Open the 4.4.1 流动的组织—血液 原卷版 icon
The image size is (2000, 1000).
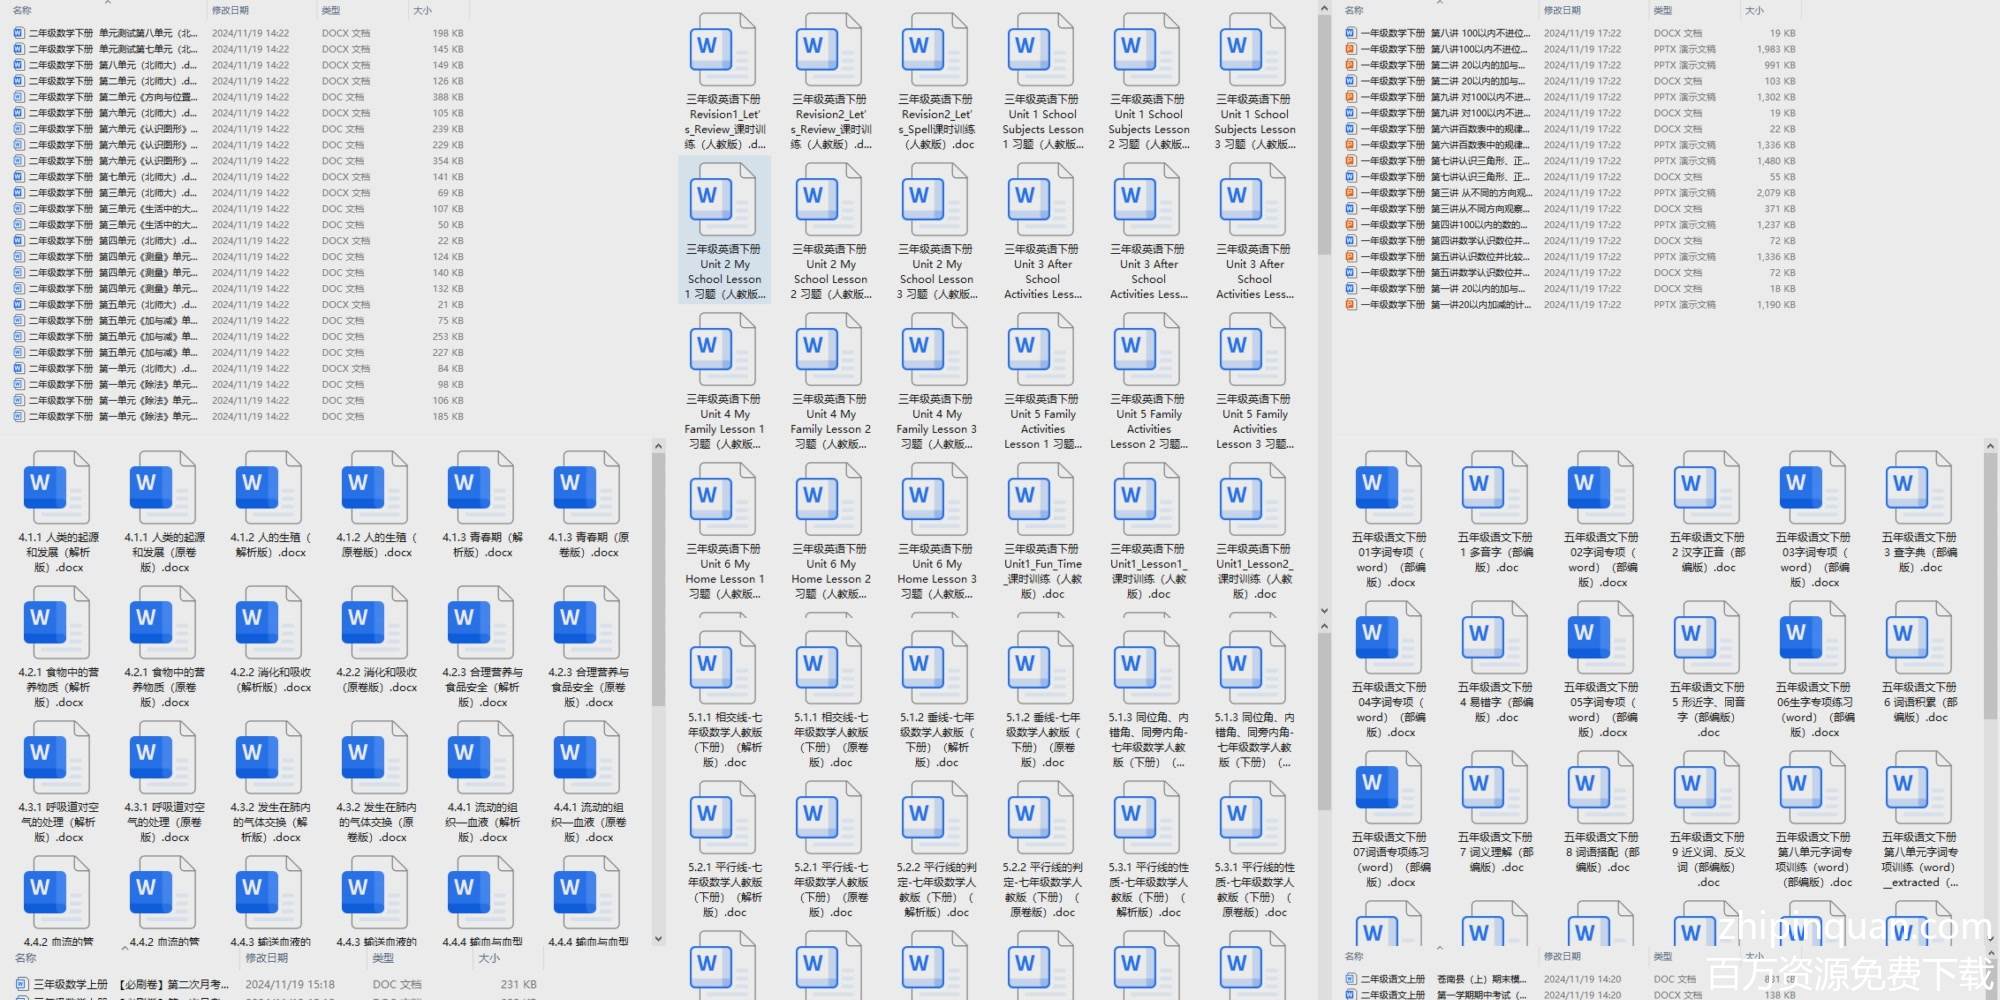[586, 758]
